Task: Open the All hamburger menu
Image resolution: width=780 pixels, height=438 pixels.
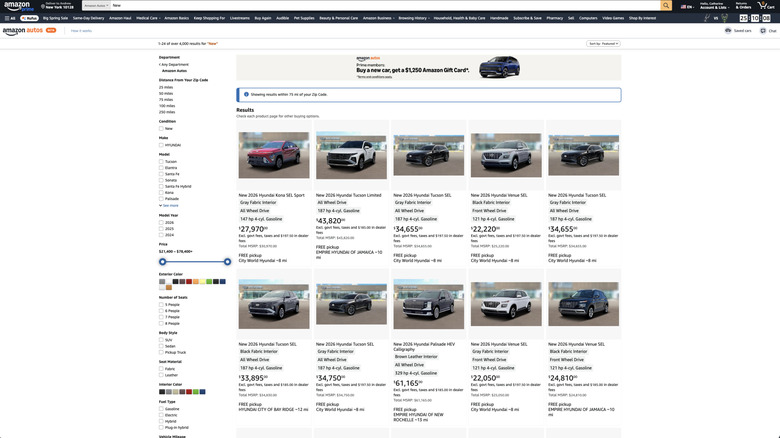Action: 10,18
